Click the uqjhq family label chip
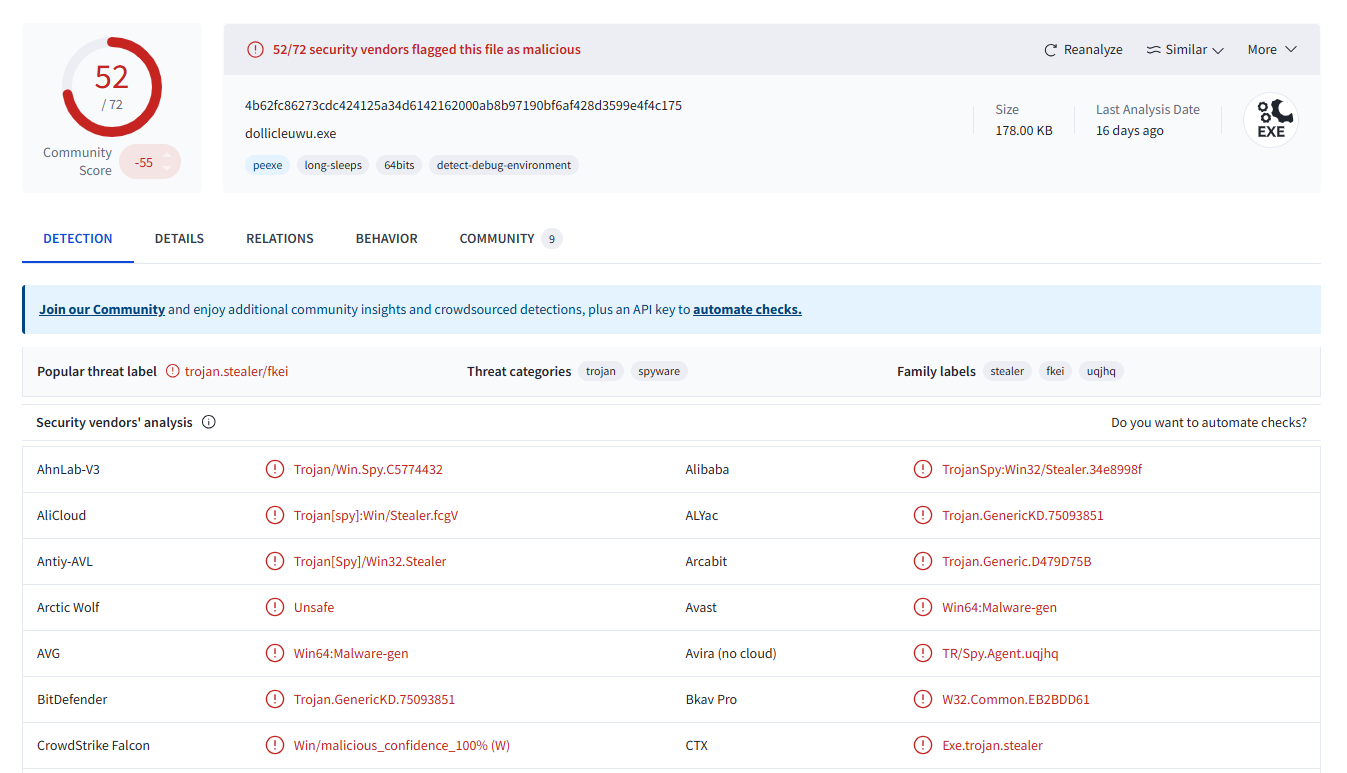Screen dimensions: 1347x773 coord(1101,371)
